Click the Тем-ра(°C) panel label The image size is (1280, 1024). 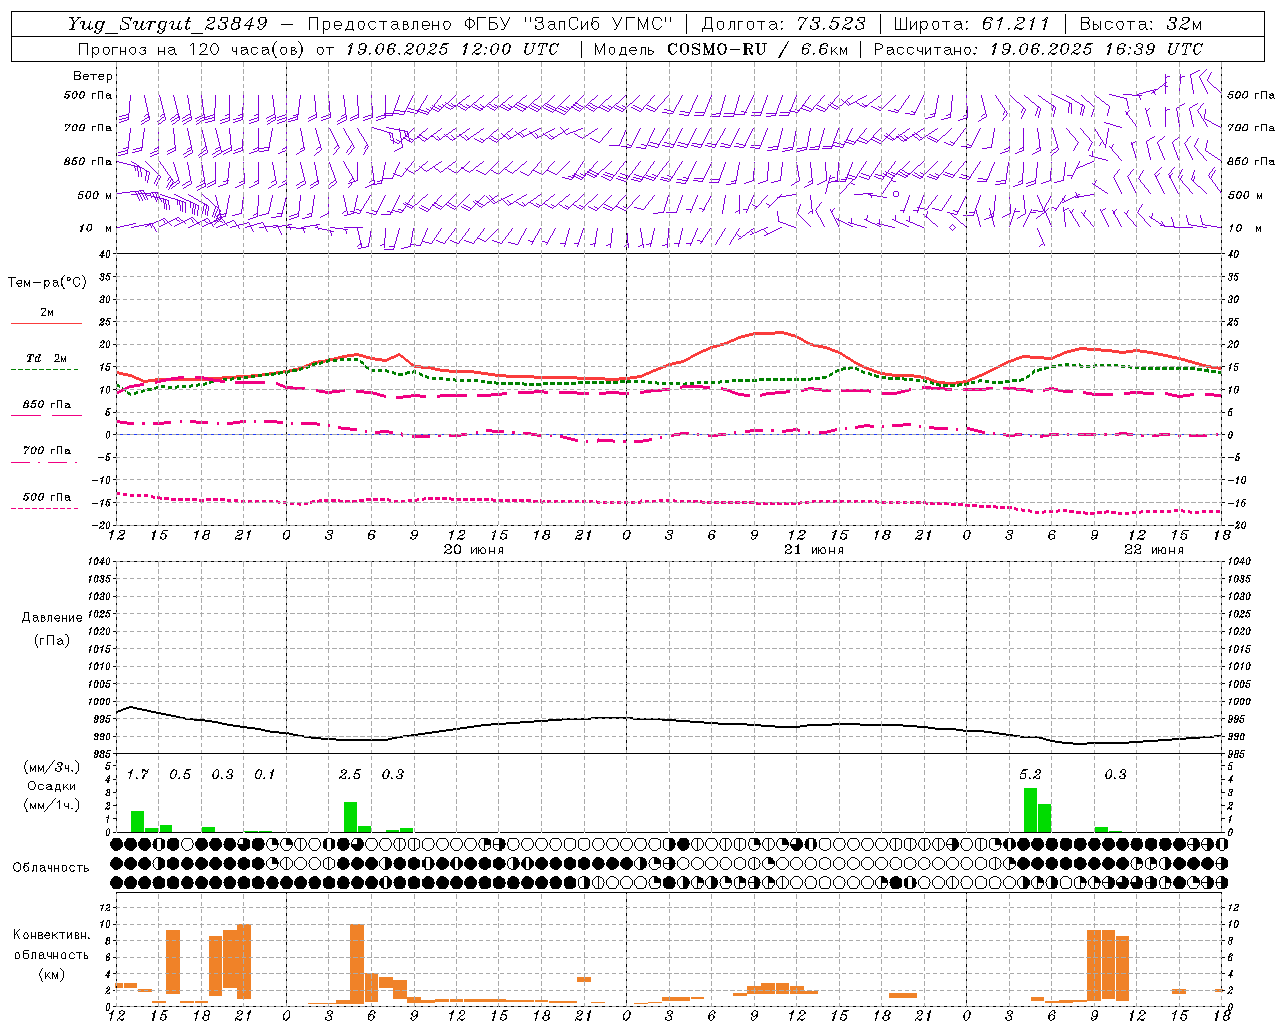tap(47, 283)
